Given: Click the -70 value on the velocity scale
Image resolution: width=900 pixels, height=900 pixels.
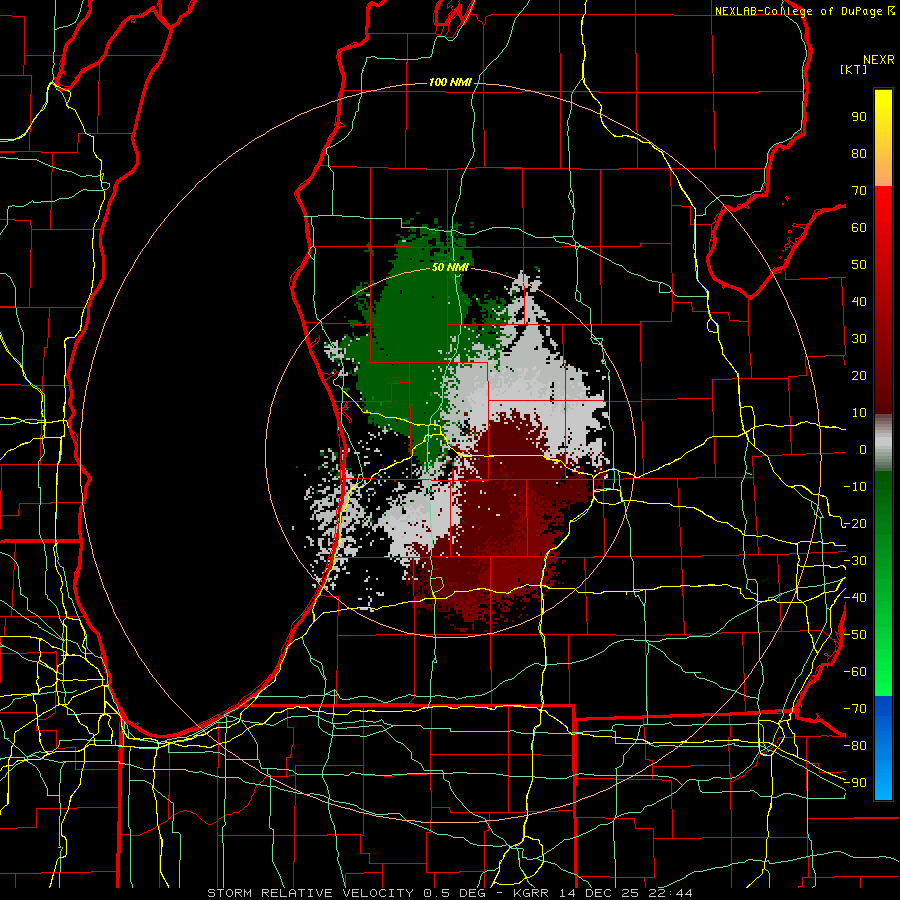Looking at the screenshot, I should point(855,709).
